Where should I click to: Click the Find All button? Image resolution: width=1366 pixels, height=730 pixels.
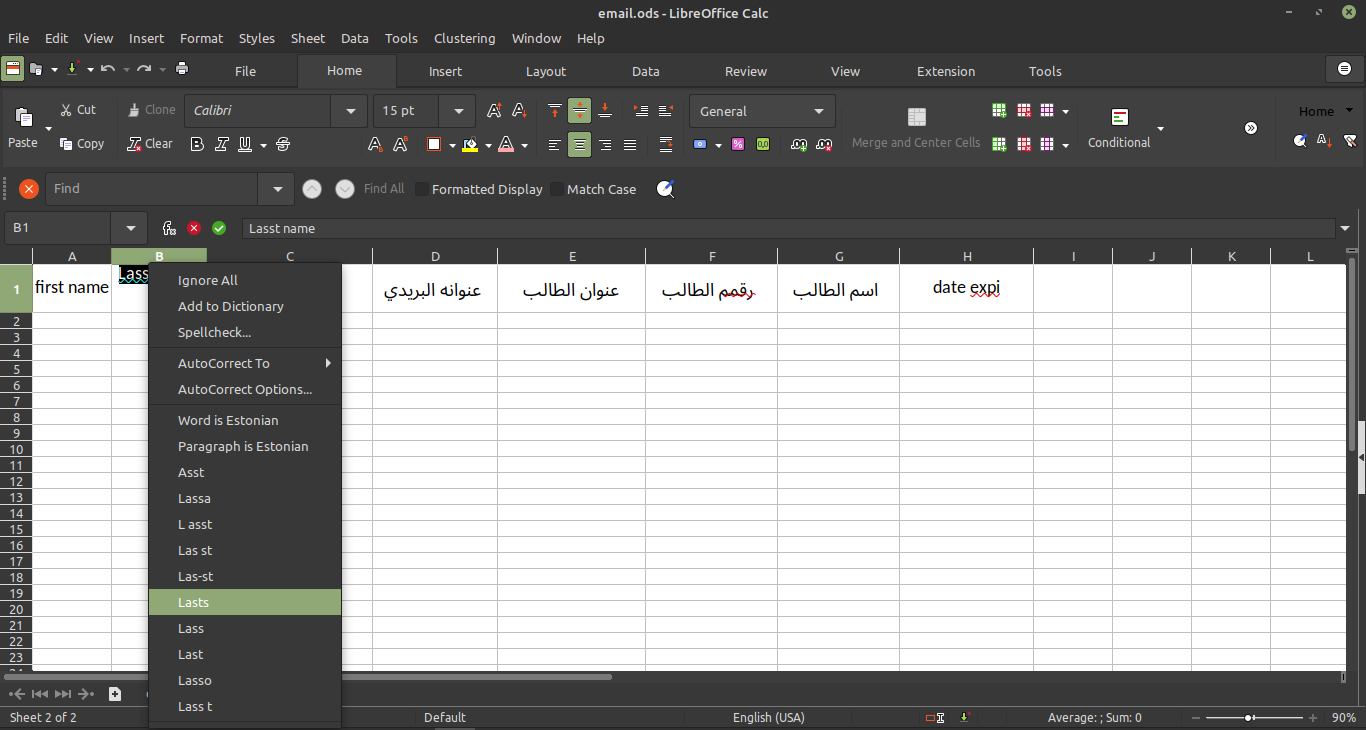(384, 189)
